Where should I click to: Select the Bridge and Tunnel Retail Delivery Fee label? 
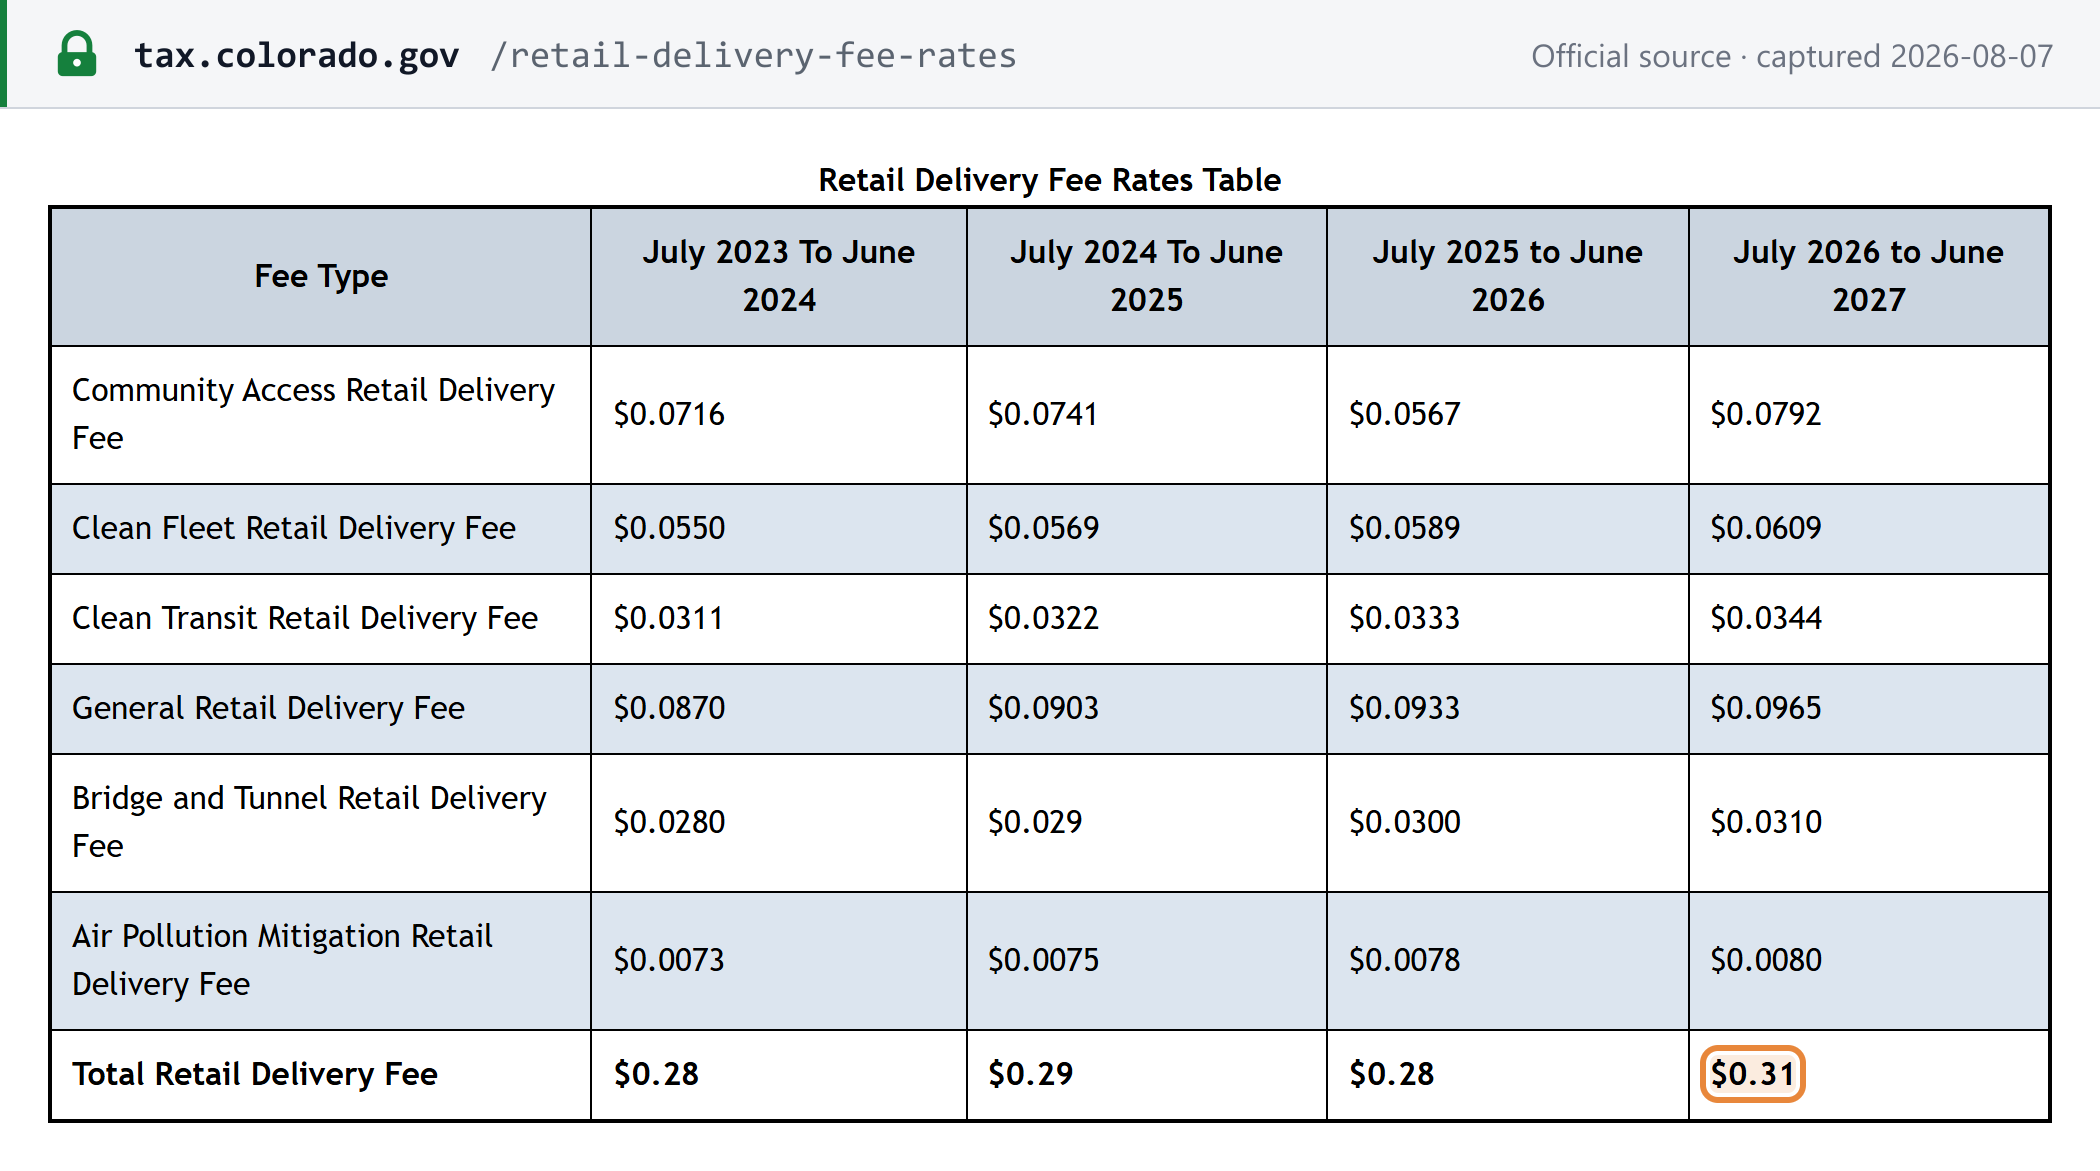tap(310, 822)
